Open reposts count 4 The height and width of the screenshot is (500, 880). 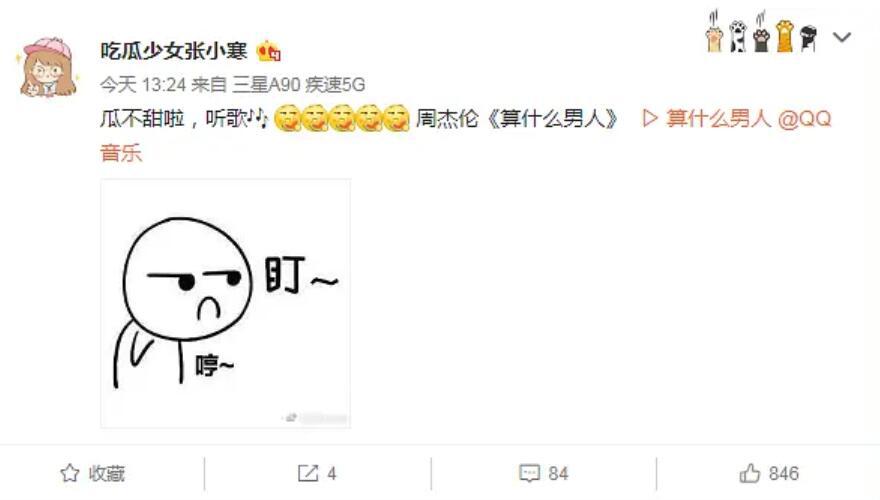click(x=332, y=474)
